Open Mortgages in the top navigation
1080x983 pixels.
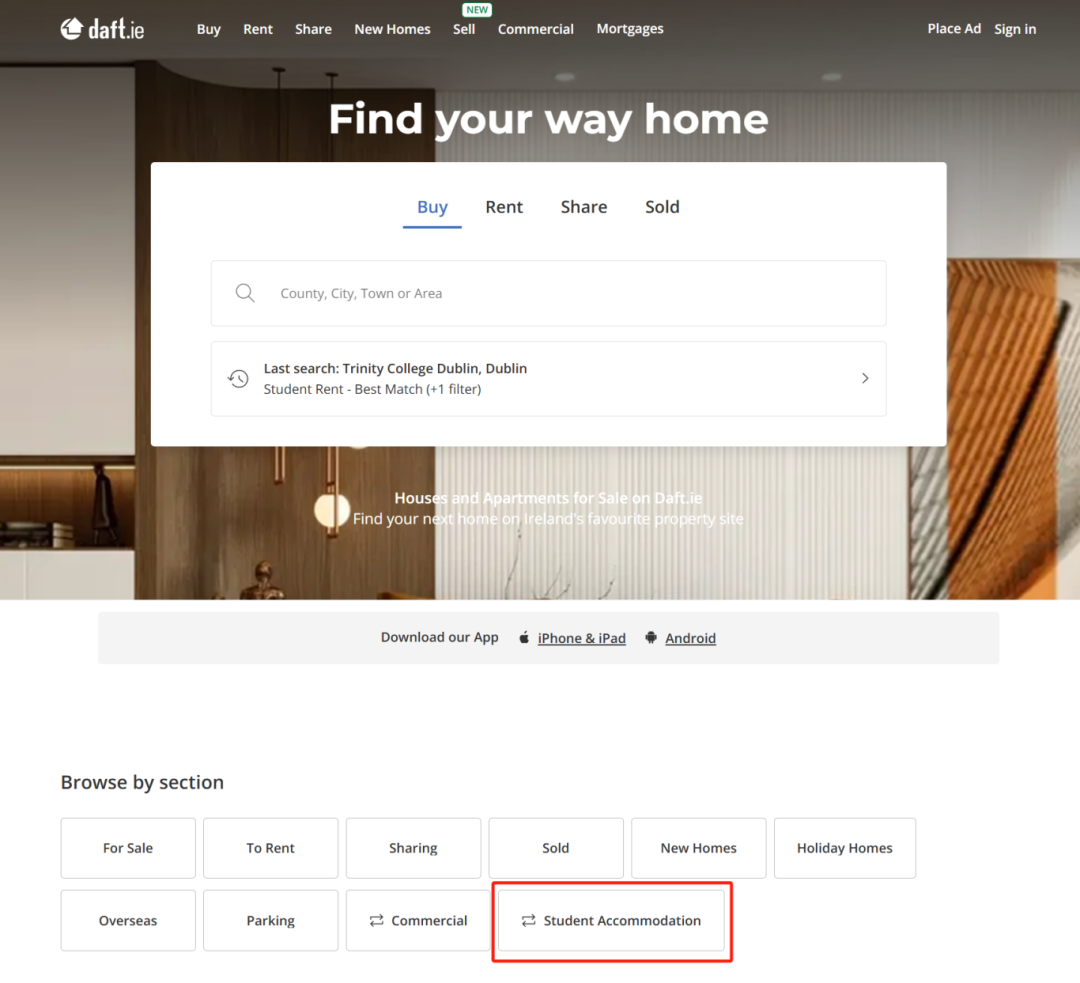tap(630, 29)
